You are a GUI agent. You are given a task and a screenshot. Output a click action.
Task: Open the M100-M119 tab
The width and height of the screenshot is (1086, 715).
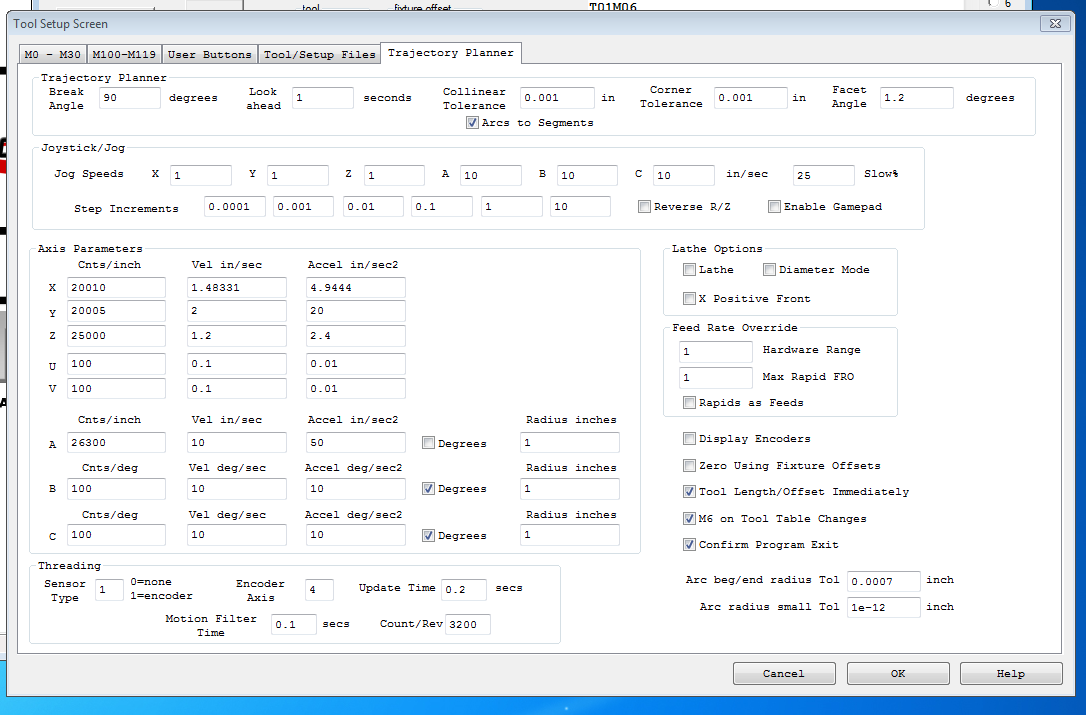coord(124,54)
